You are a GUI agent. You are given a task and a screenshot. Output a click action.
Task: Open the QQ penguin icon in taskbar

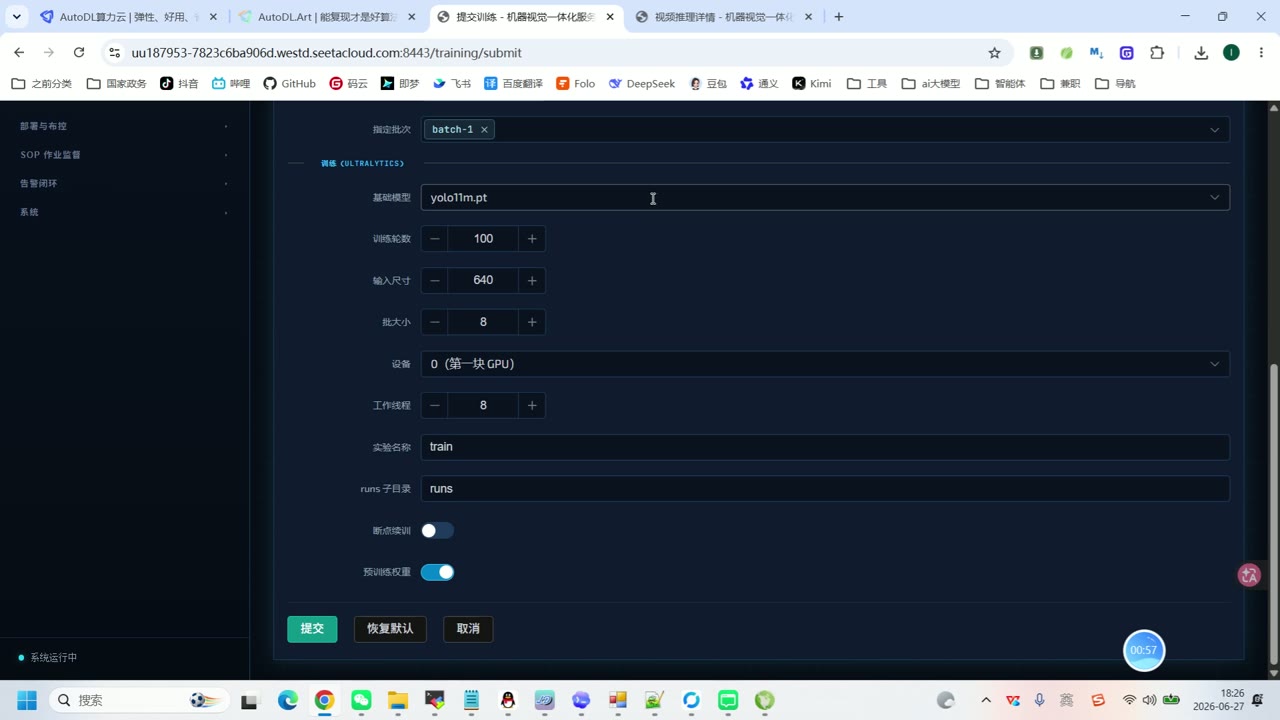pyautogui.click(x=508, y=700)
